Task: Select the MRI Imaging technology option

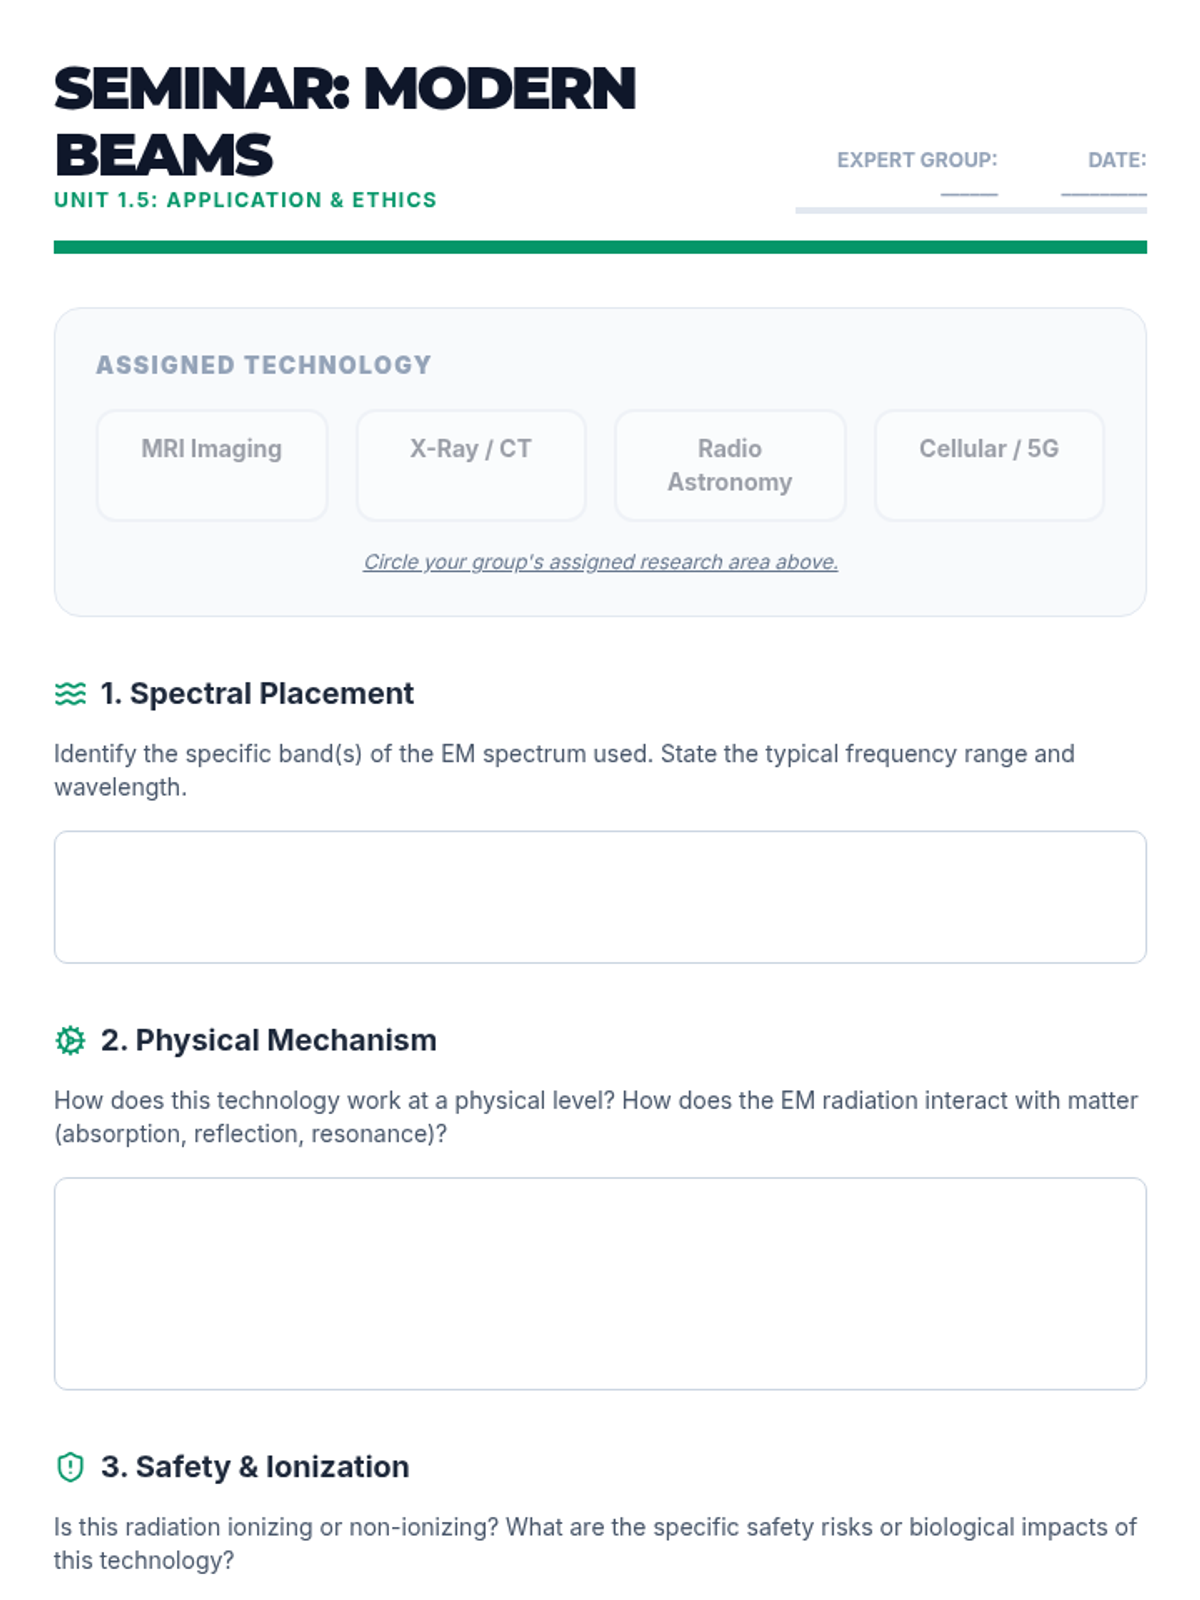Action: [x=212, y=465]
